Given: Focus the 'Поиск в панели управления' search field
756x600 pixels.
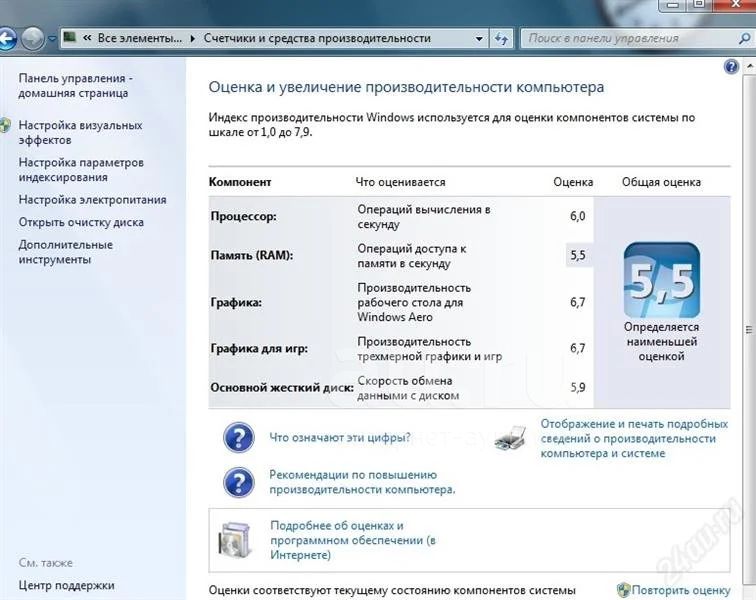Looking at the screenshot, I should click(x=627, y=38).
